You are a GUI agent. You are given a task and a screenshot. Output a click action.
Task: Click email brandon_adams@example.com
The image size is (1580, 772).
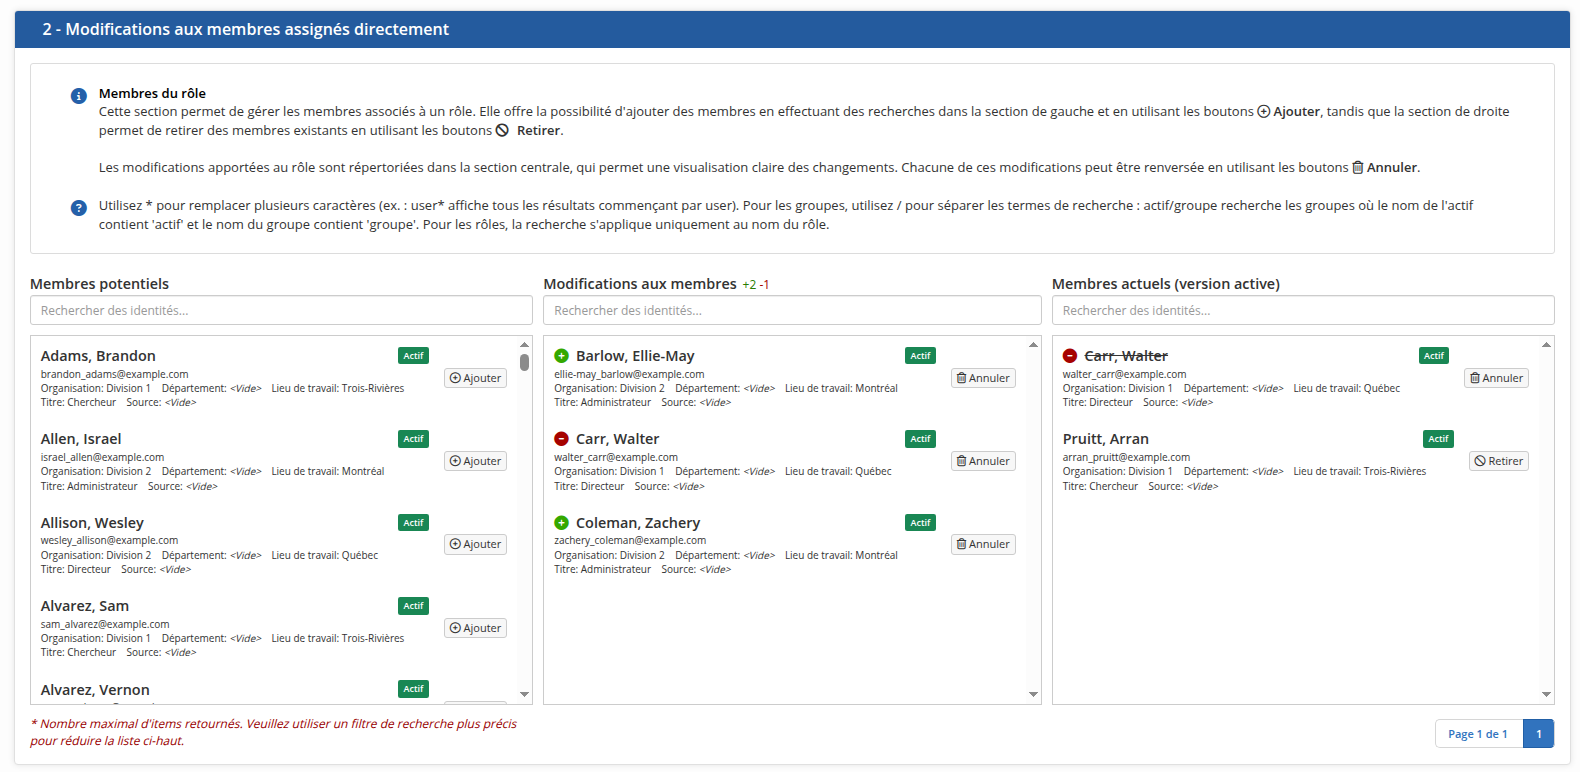[x=114, y=374]
